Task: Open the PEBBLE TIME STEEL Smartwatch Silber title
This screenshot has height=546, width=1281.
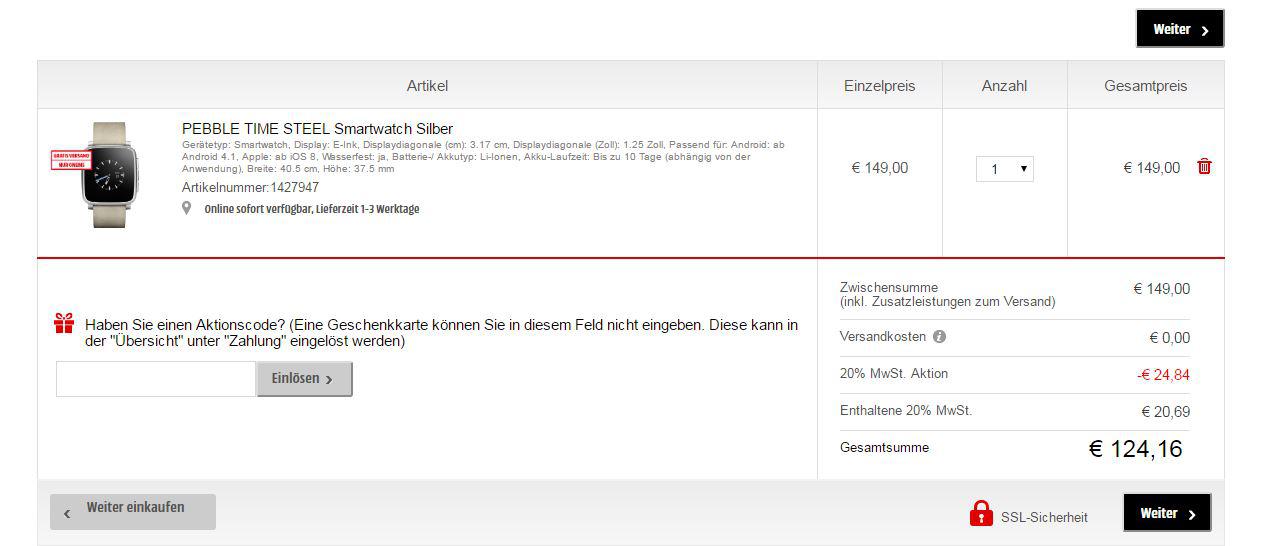Action: pyautogui.click(x=317, y=129)
